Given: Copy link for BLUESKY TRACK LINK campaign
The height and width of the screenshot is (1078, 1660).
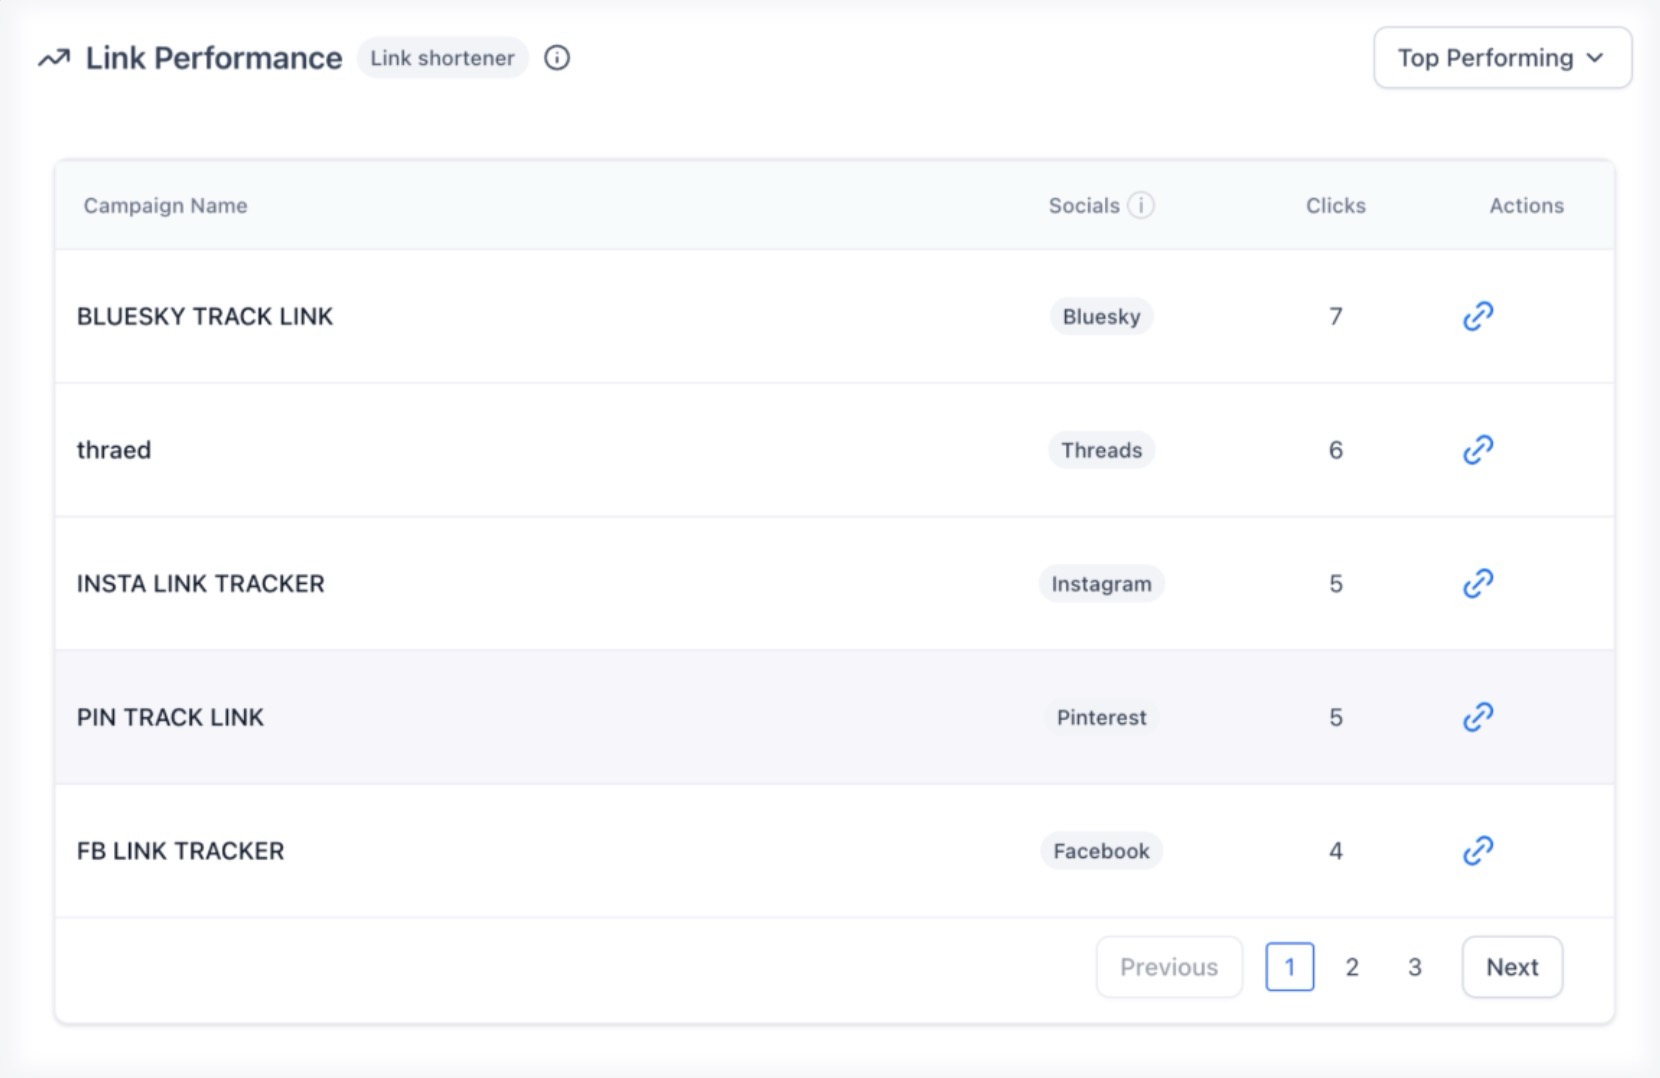Looking at the screenshot, I should coord(1477,316).
